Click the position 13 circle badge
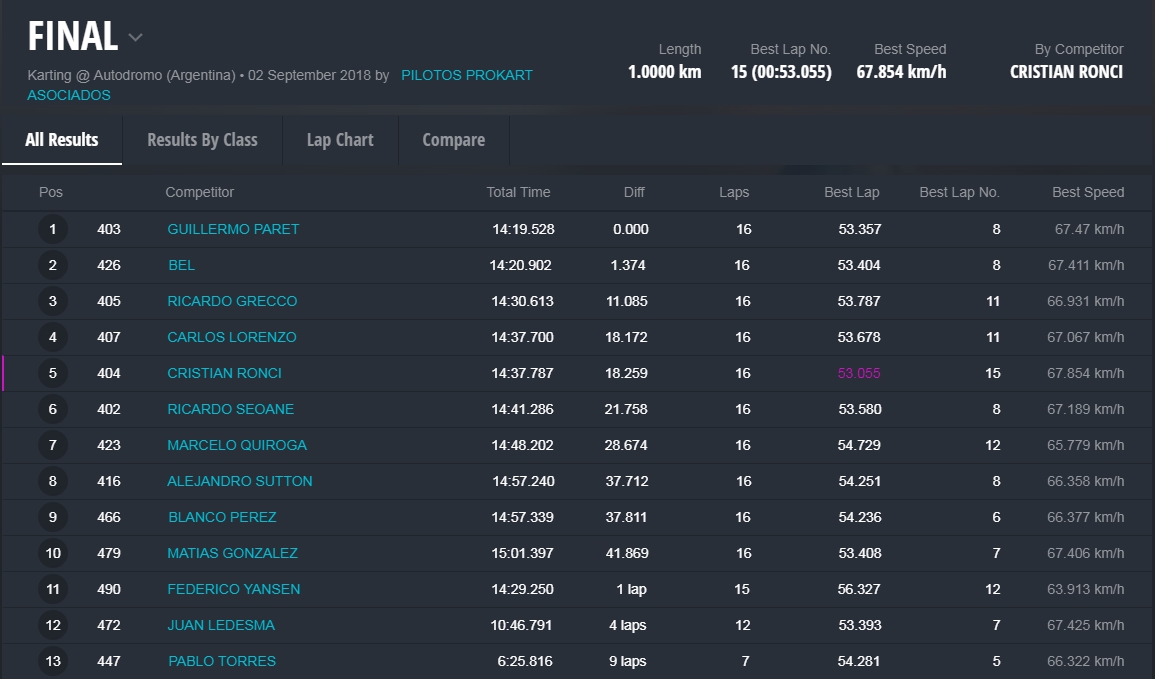This screenshot has height=679, width=1155. tap(53, 661)
